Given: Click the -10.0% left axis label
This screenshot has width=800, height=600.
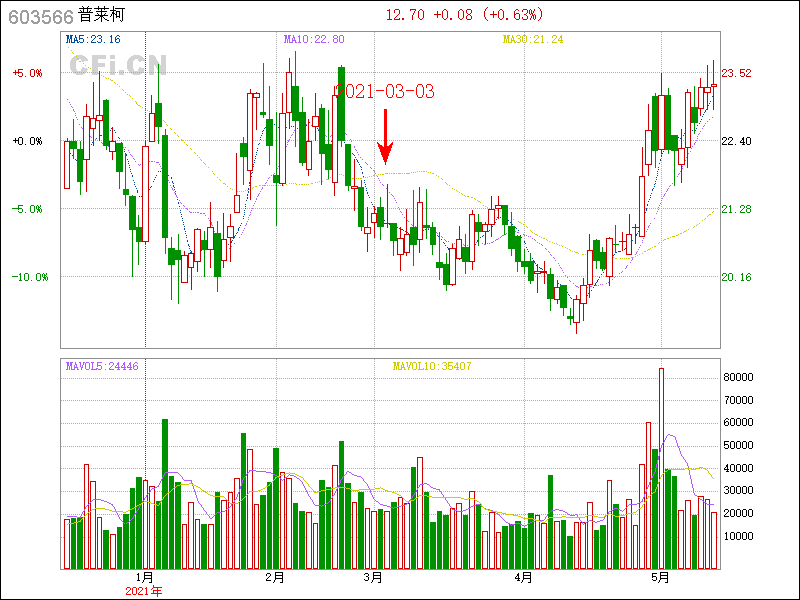Looking at the screenshot, I should pos(26,277).
